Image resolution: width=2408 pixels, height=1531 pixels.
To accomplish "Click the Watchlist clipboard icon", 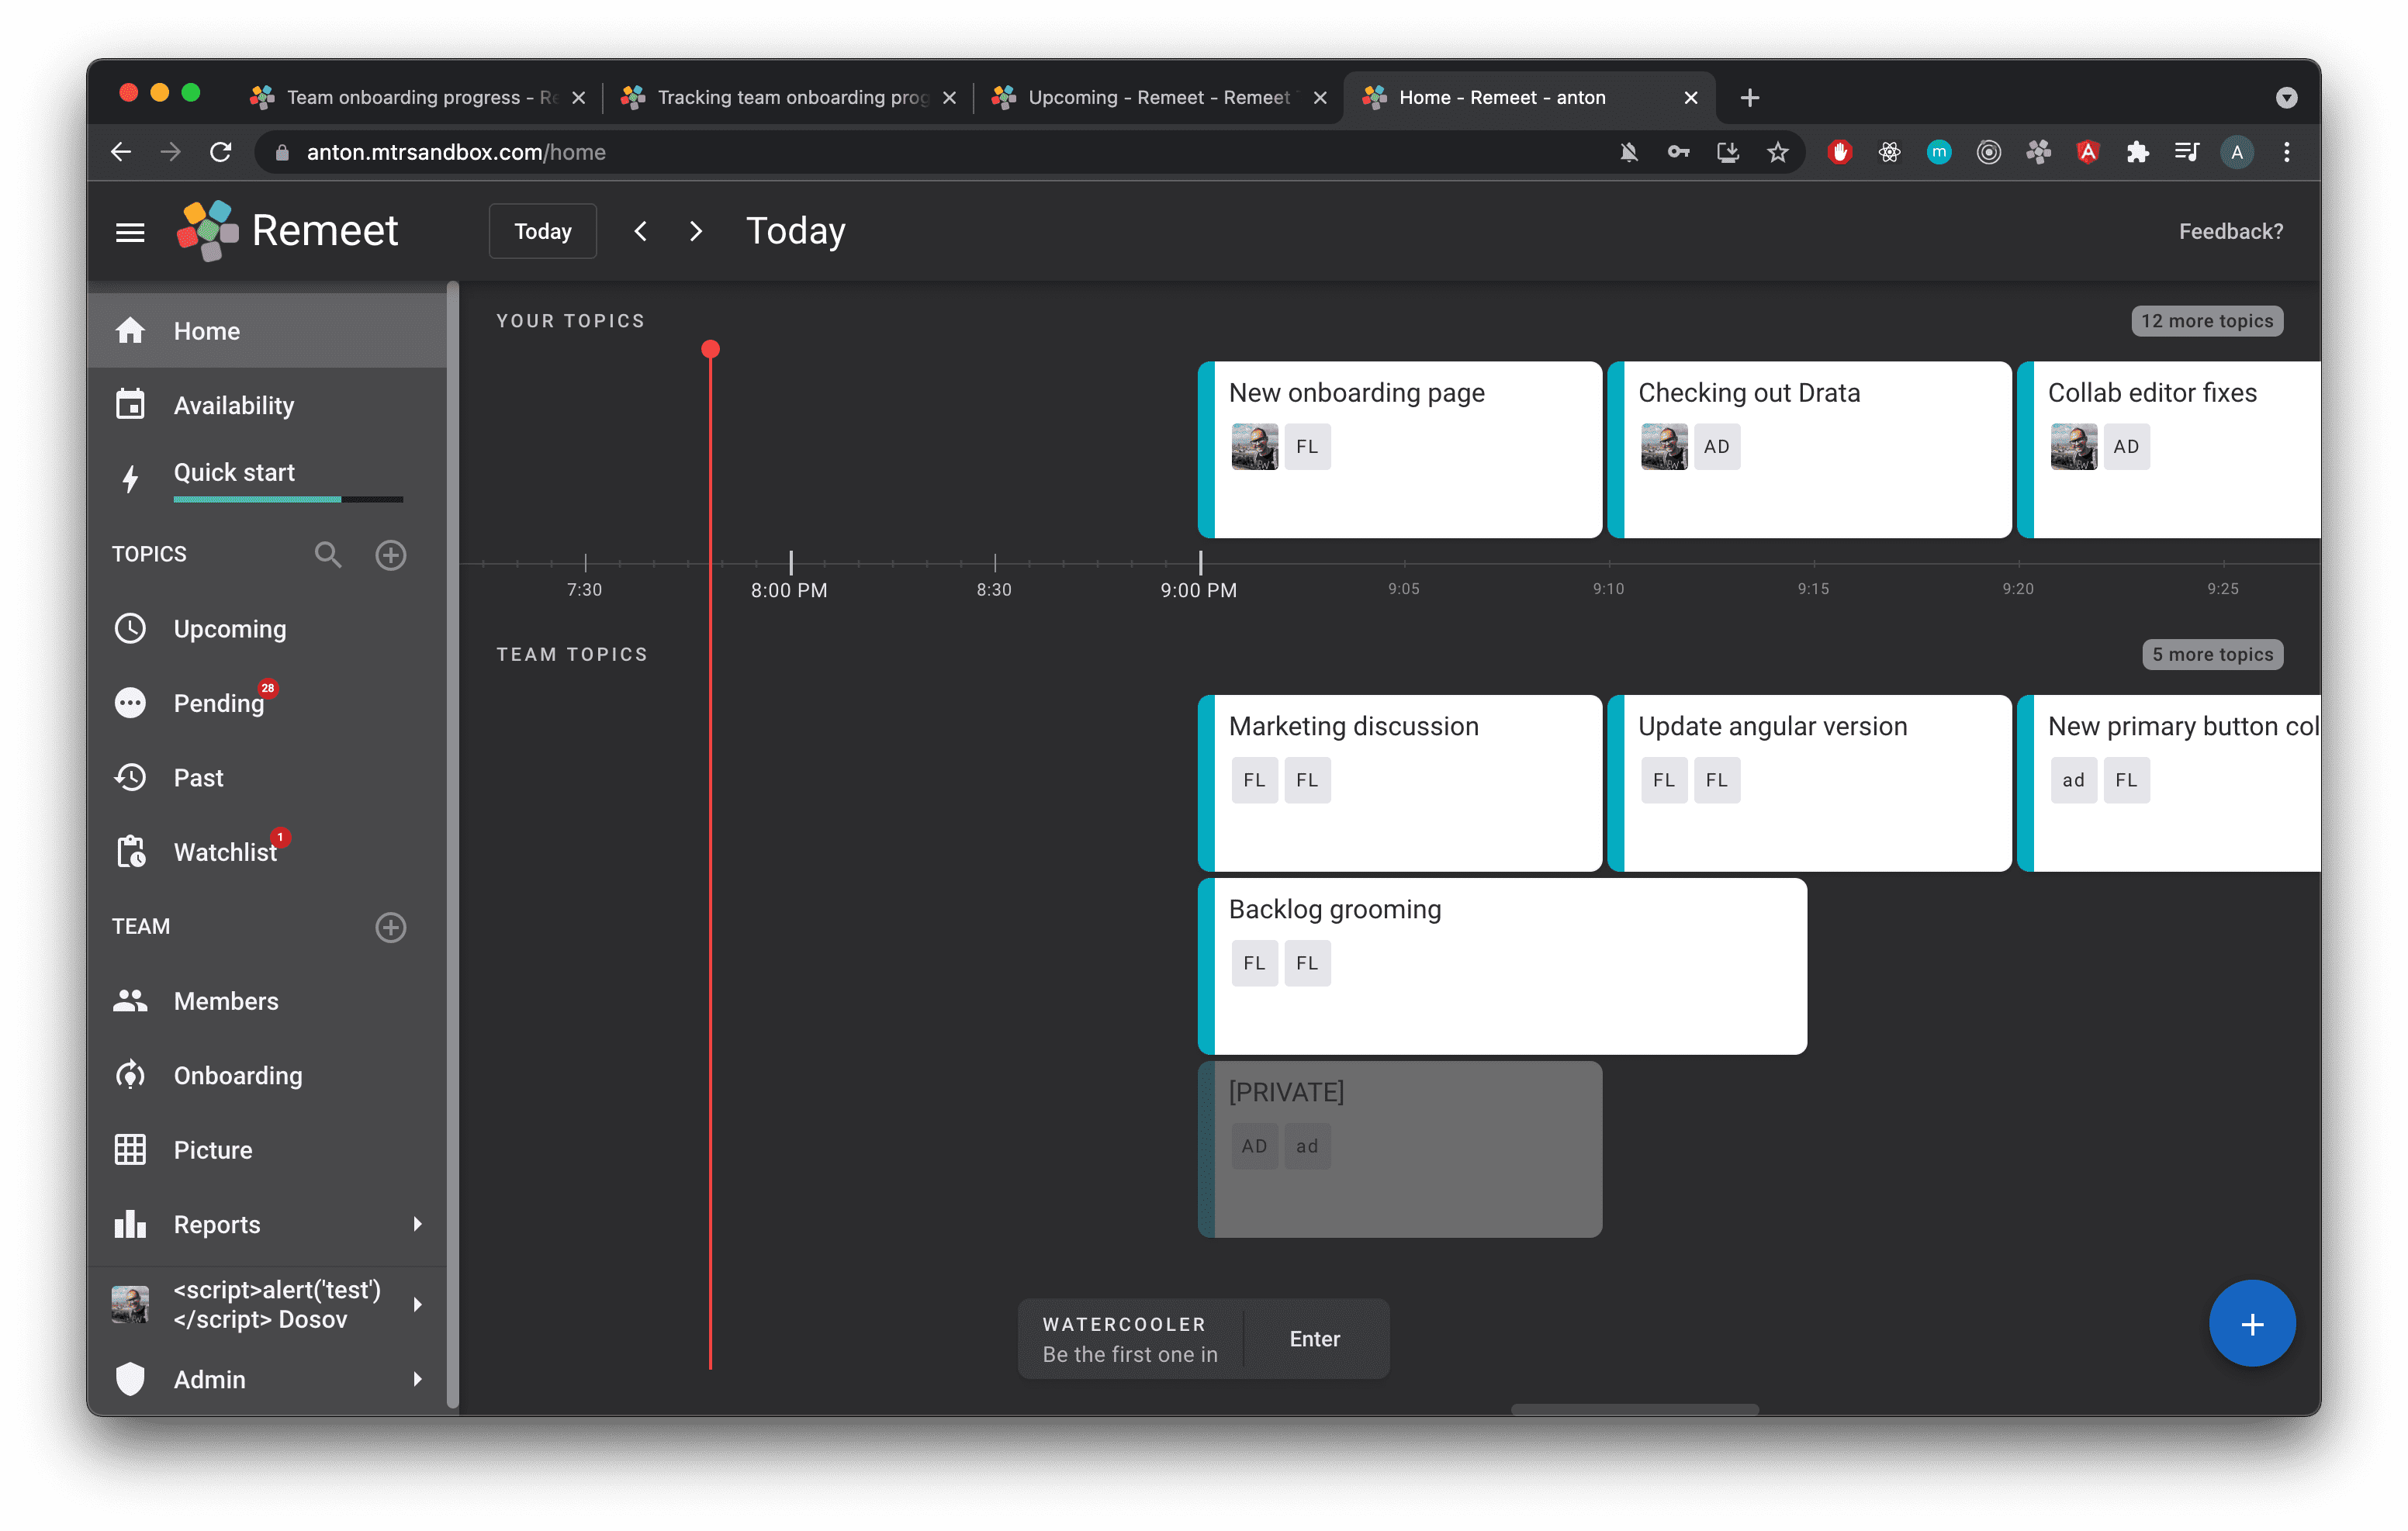I will point(131,852).
